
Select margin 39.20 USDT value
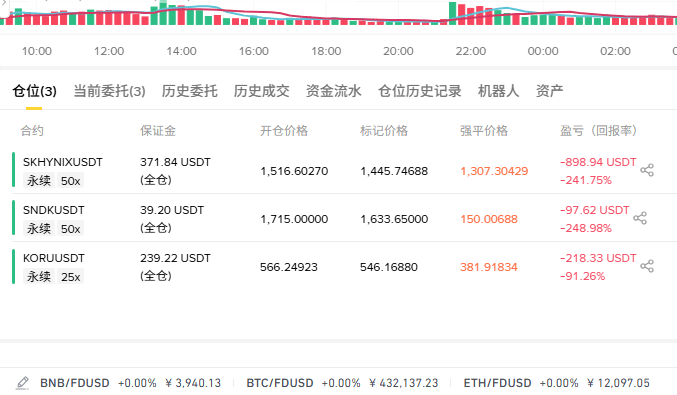point(172,210)
